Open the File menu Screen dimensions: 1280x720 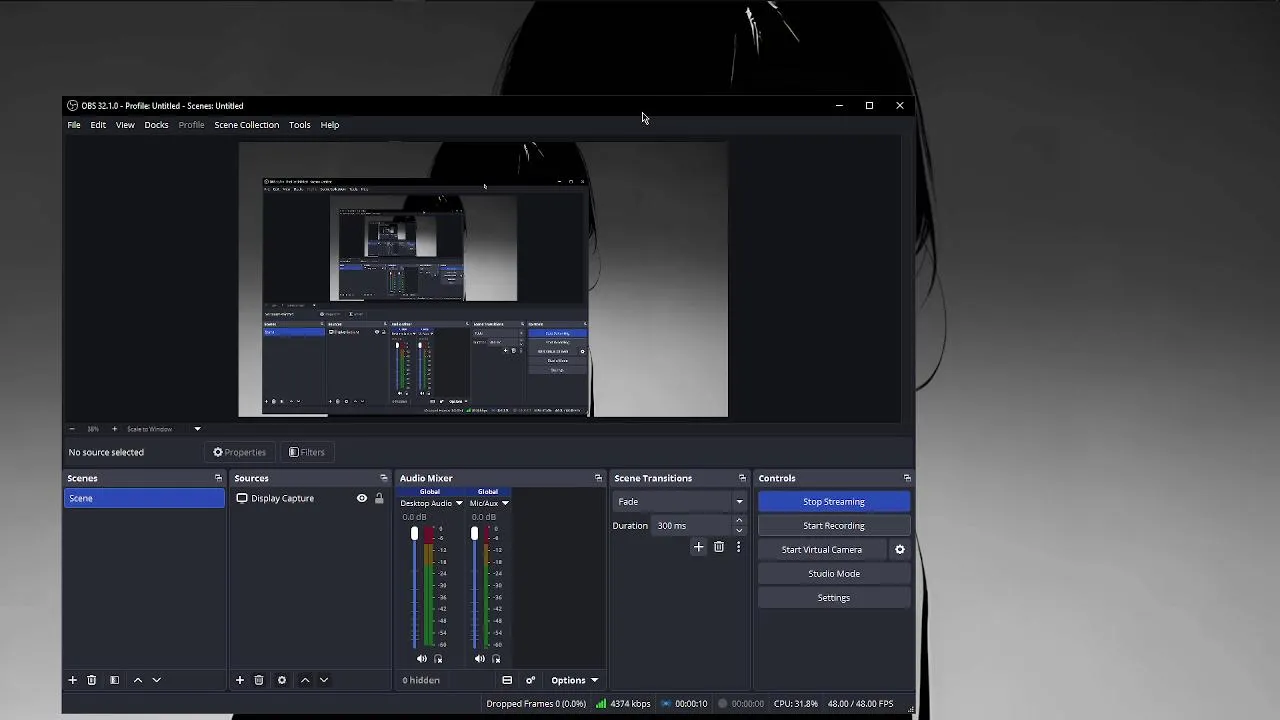tap(74, 125)
